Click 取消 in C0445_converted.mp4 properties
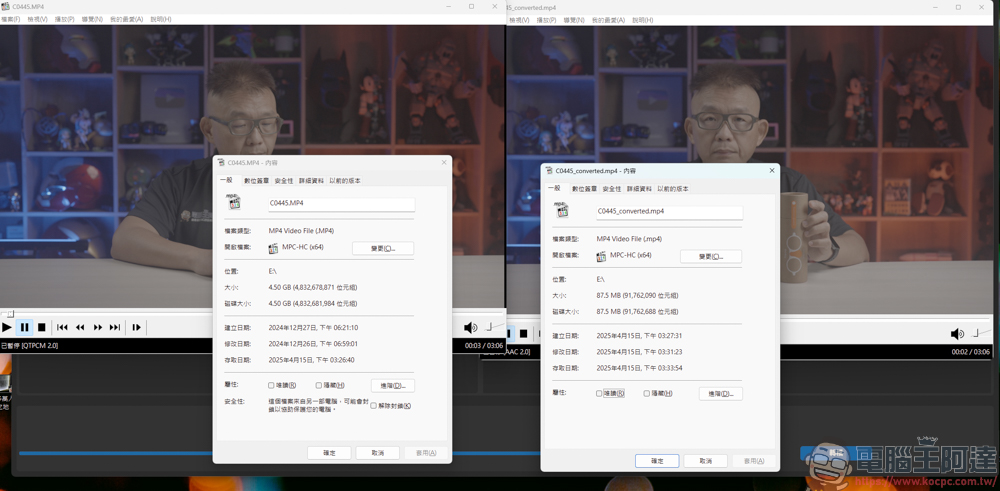This screenshot has width=1000, height=491. (705, 460)
